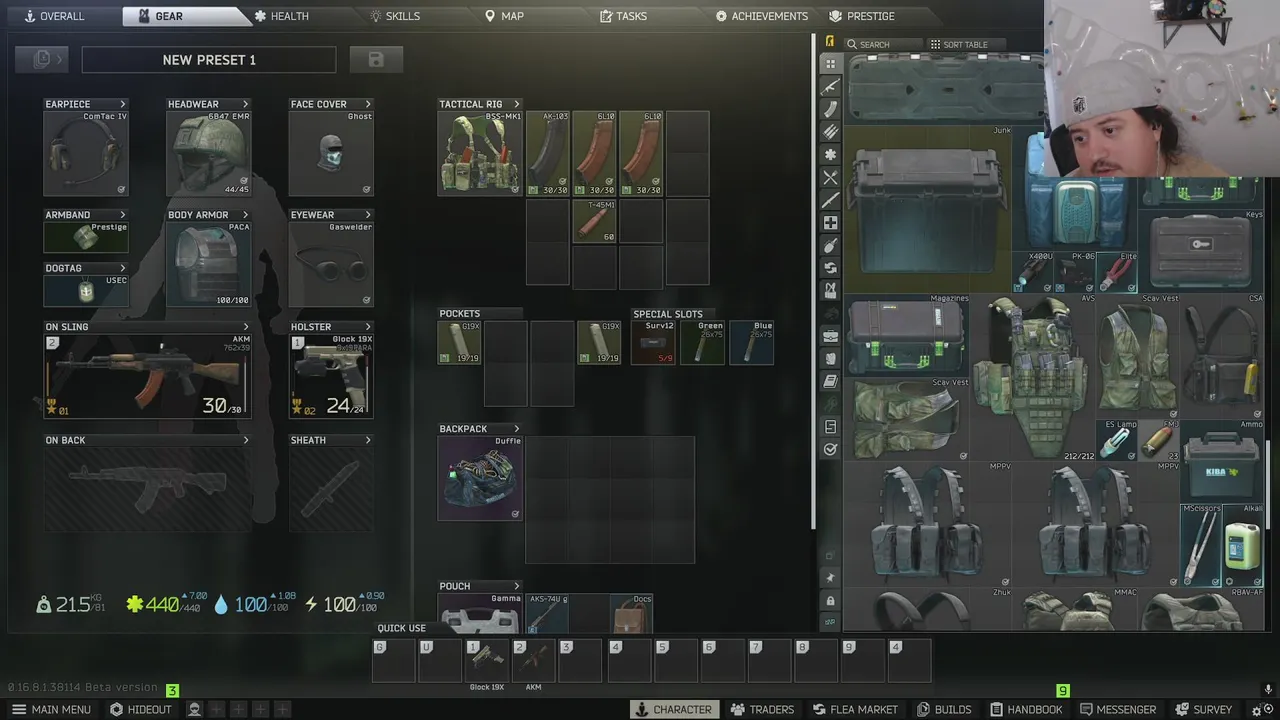Image resolution: width=1280 pixels, height=720 pixels.
Task: Toggle the pin icon in stash sidebar
Action: 830,578
